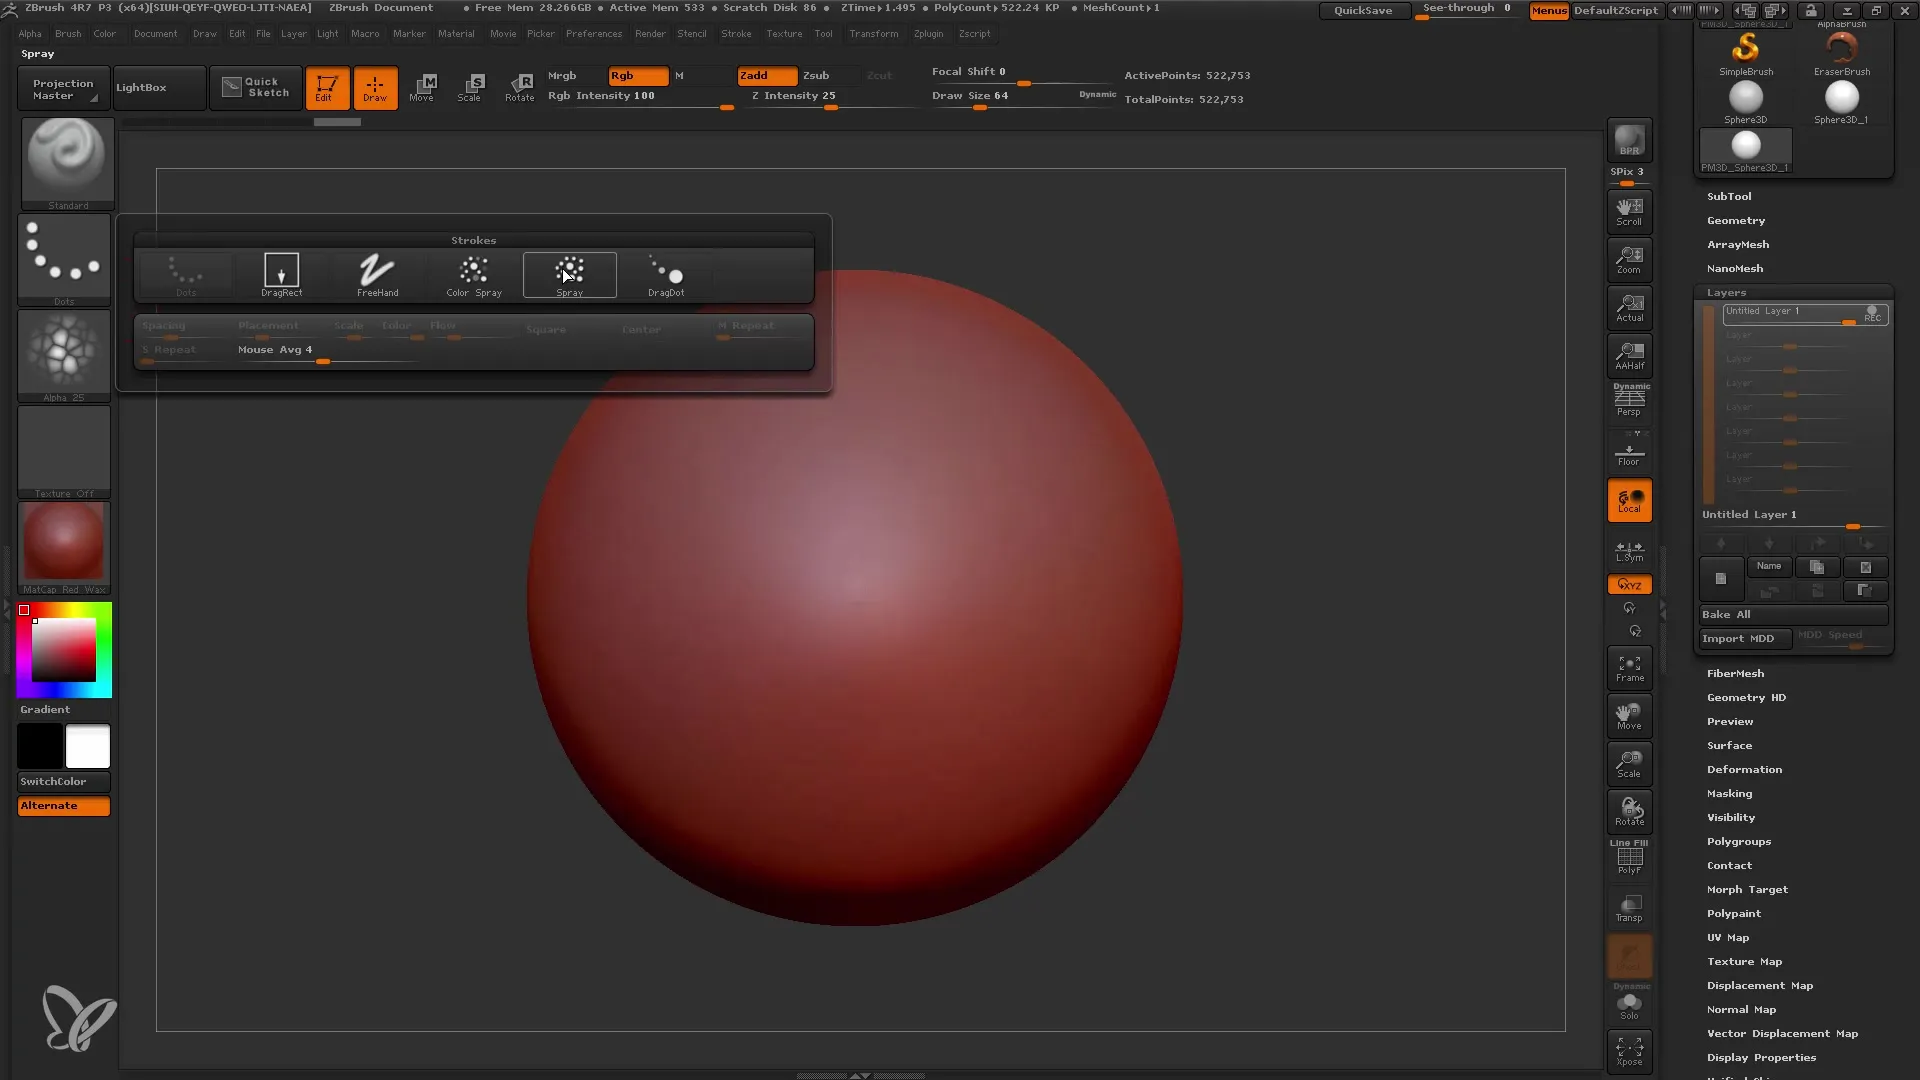Click Quick Sketch button
This screenshot has height=1080, width=1920.
coord(256,88)
